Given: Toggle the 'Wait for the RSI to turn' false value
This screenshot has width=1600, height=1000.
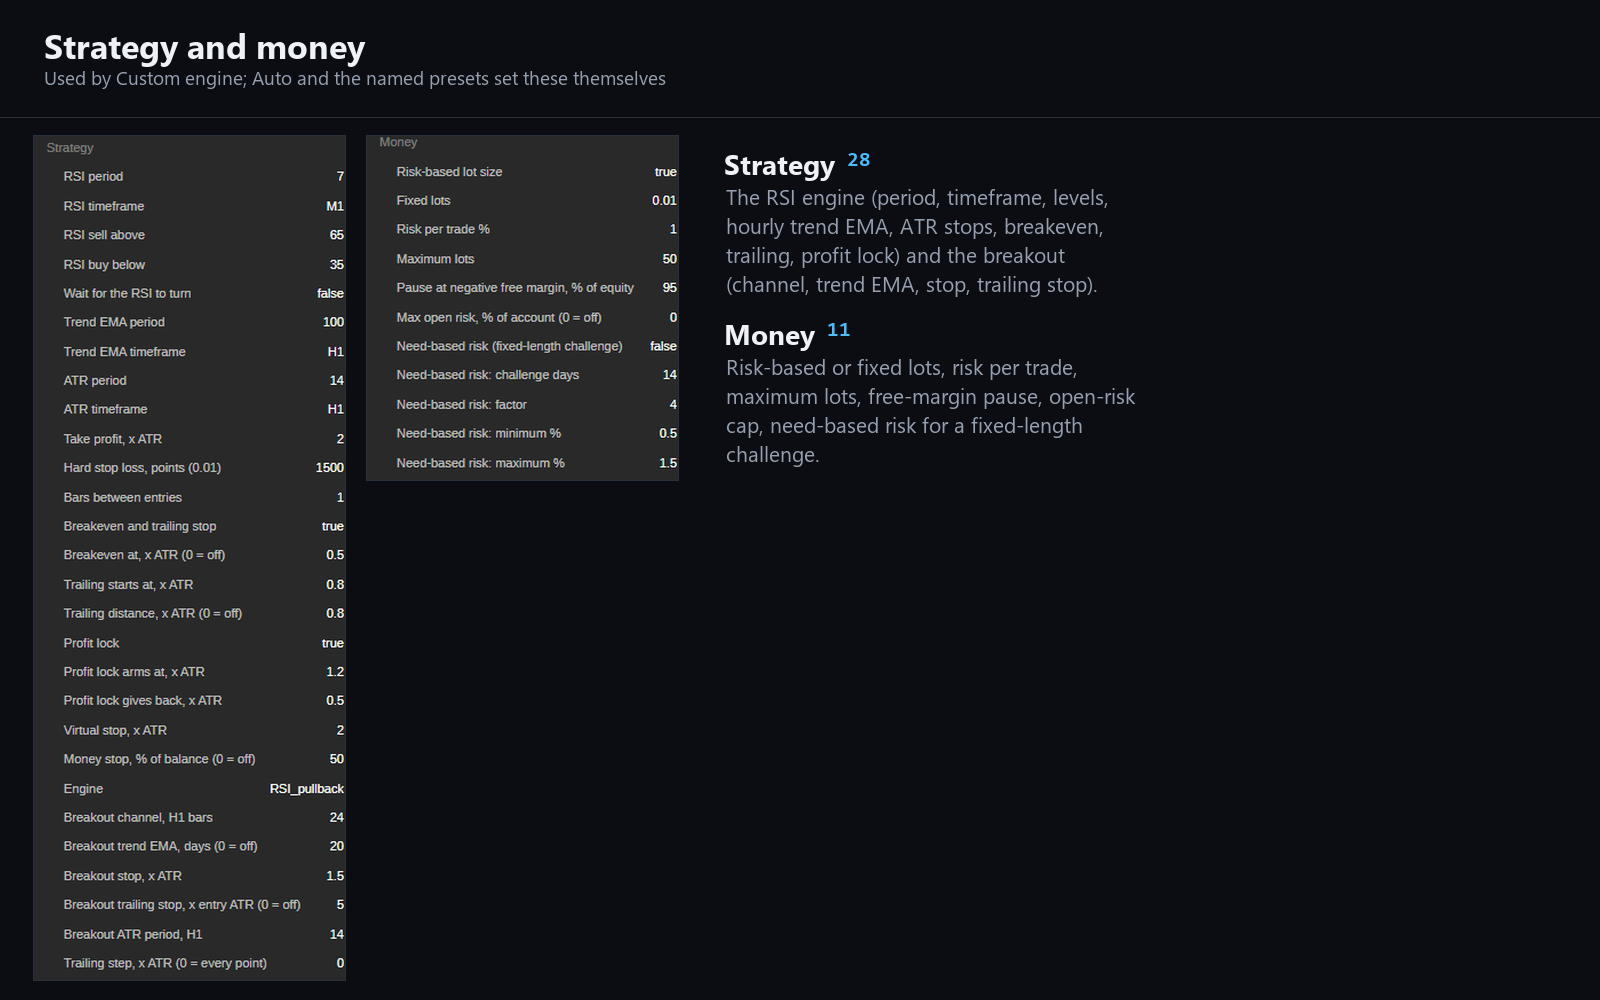Looking at the screenshot, I should (330, 293).
